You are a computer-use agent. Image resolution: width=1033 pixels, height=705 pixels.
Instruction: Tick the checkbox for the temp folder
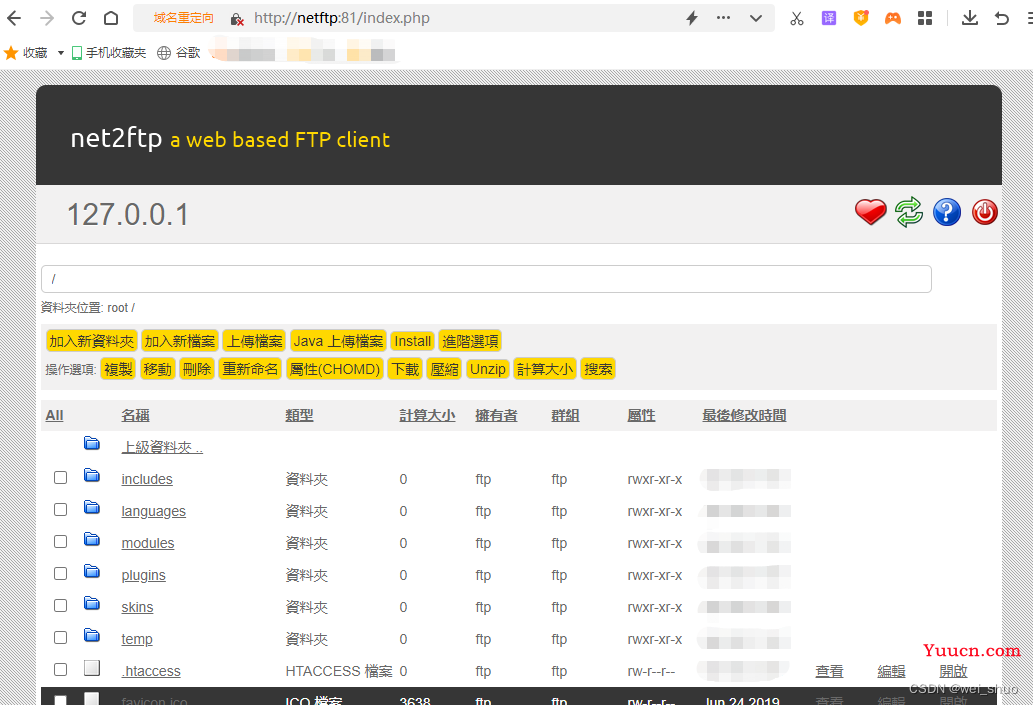pyautogui.click(x=61, y=637)
